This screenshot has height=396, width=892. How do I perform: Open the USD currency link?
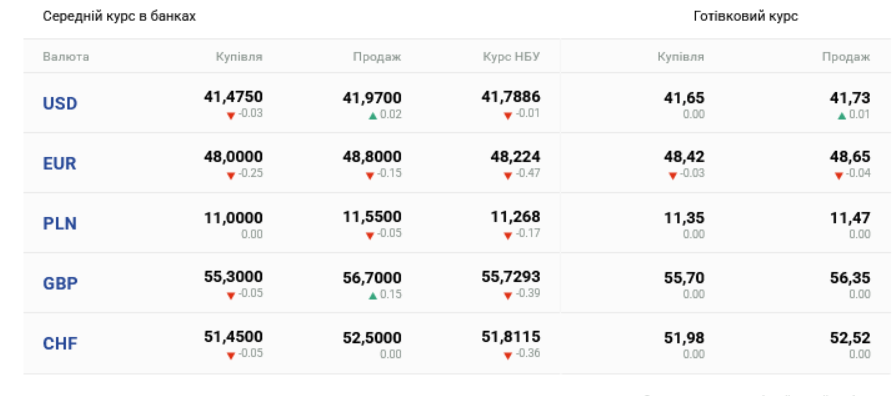[60, 104]
